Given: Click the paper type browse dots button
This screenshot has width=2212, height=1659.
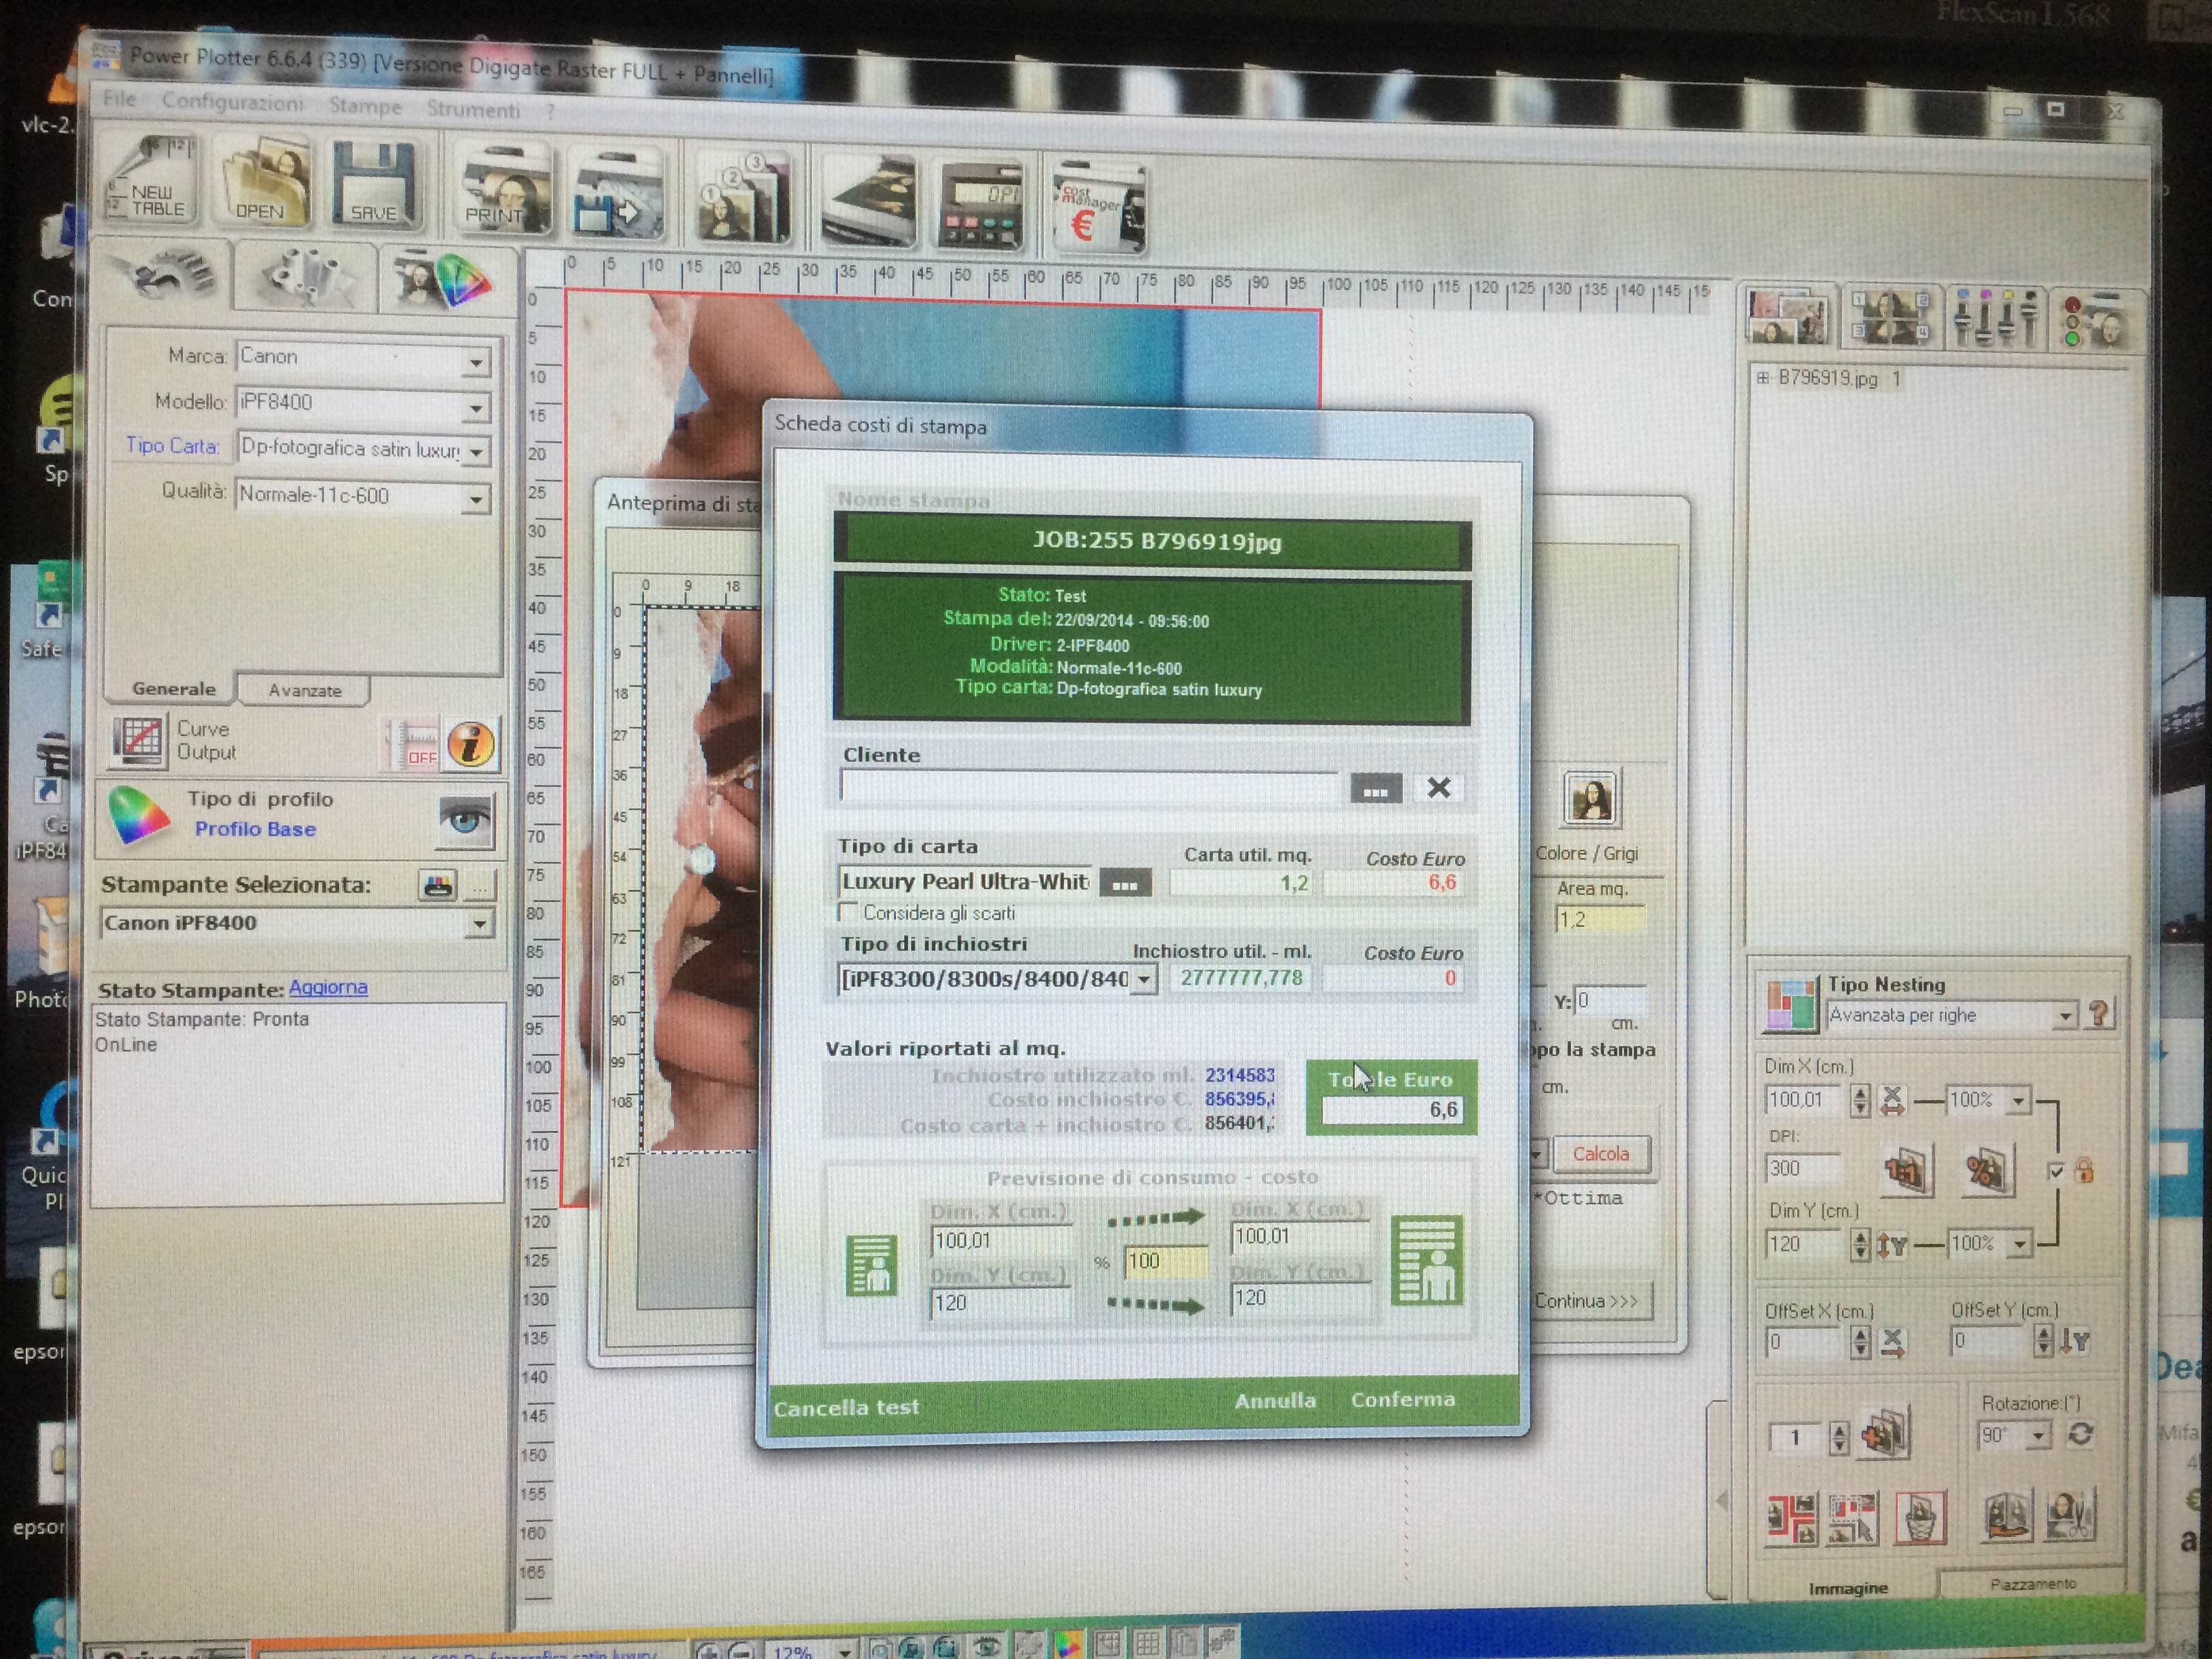Looking at the screenshot, I should point(1125,884).
